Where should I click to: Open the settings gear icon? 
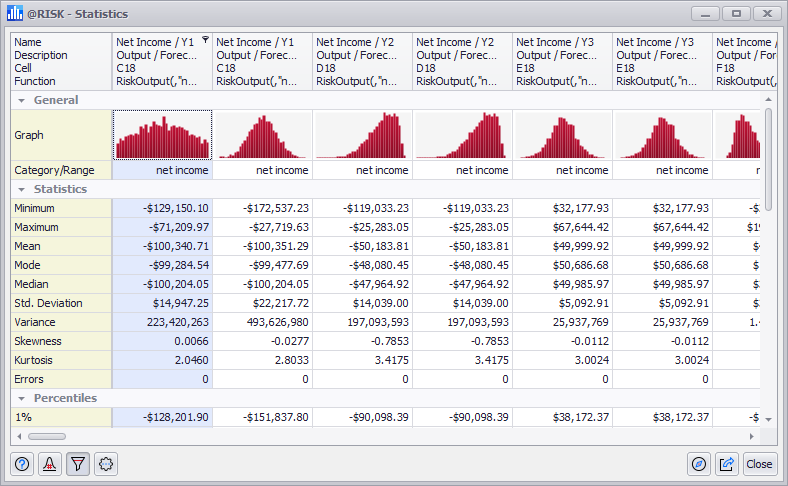pos(106,464)
